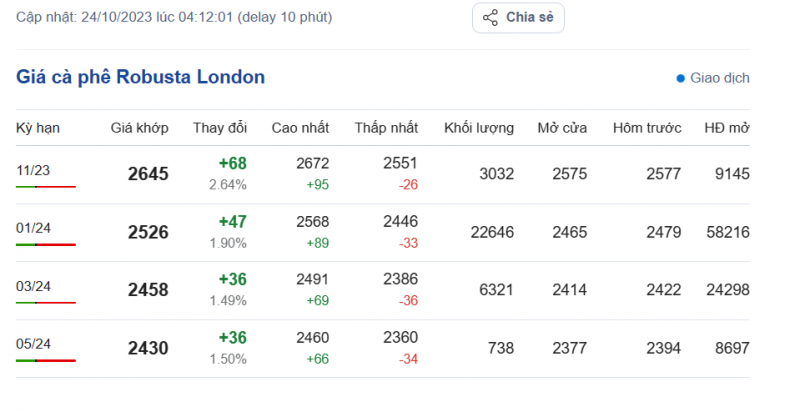Screen dimensions: 800x412
Task: Select the 11/23 contract term
Action: pyautogui.click(x=33, y=170)
